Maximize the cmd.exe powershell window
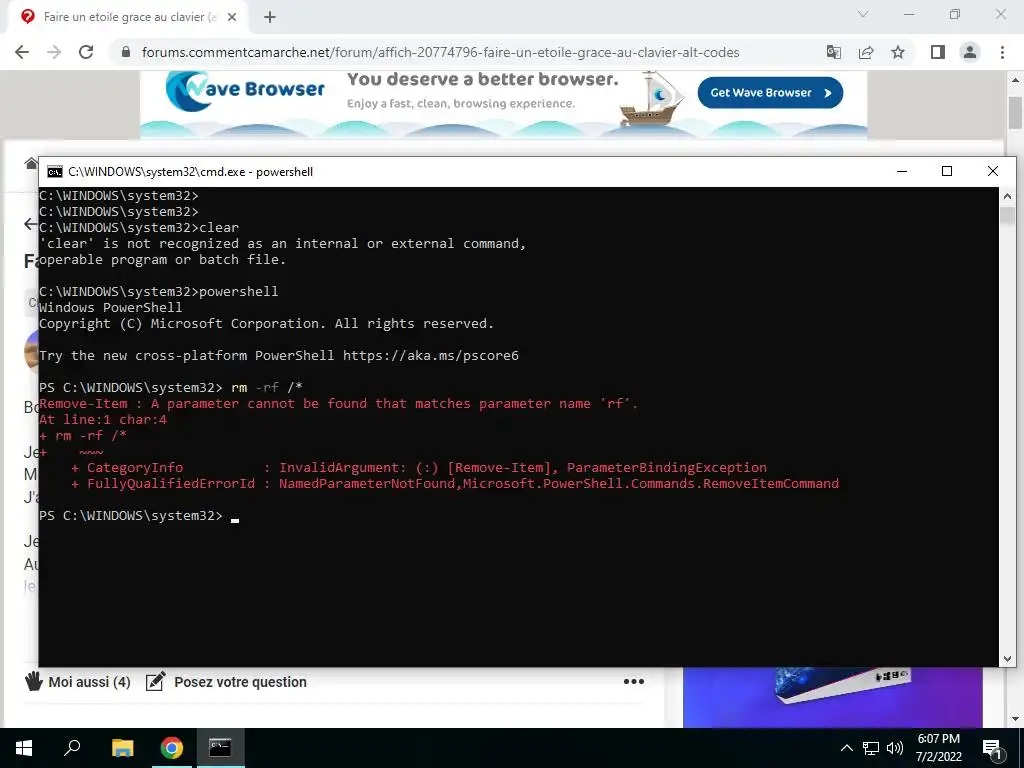 [947, 171]
